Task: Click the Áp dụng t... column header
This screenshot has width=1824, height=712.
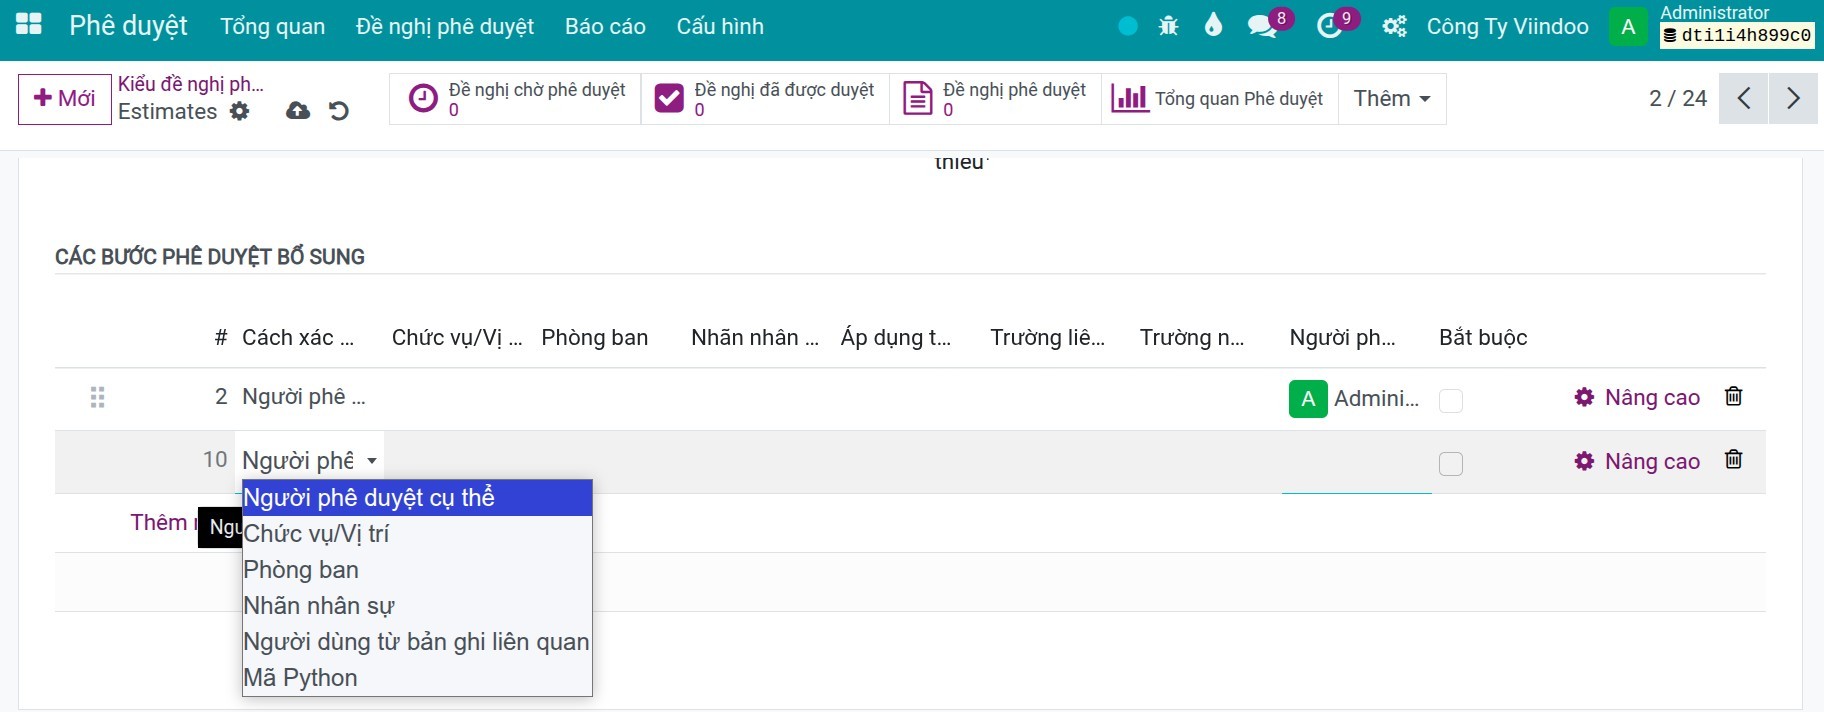Action: pyautogui.click(x=896, y=338)
